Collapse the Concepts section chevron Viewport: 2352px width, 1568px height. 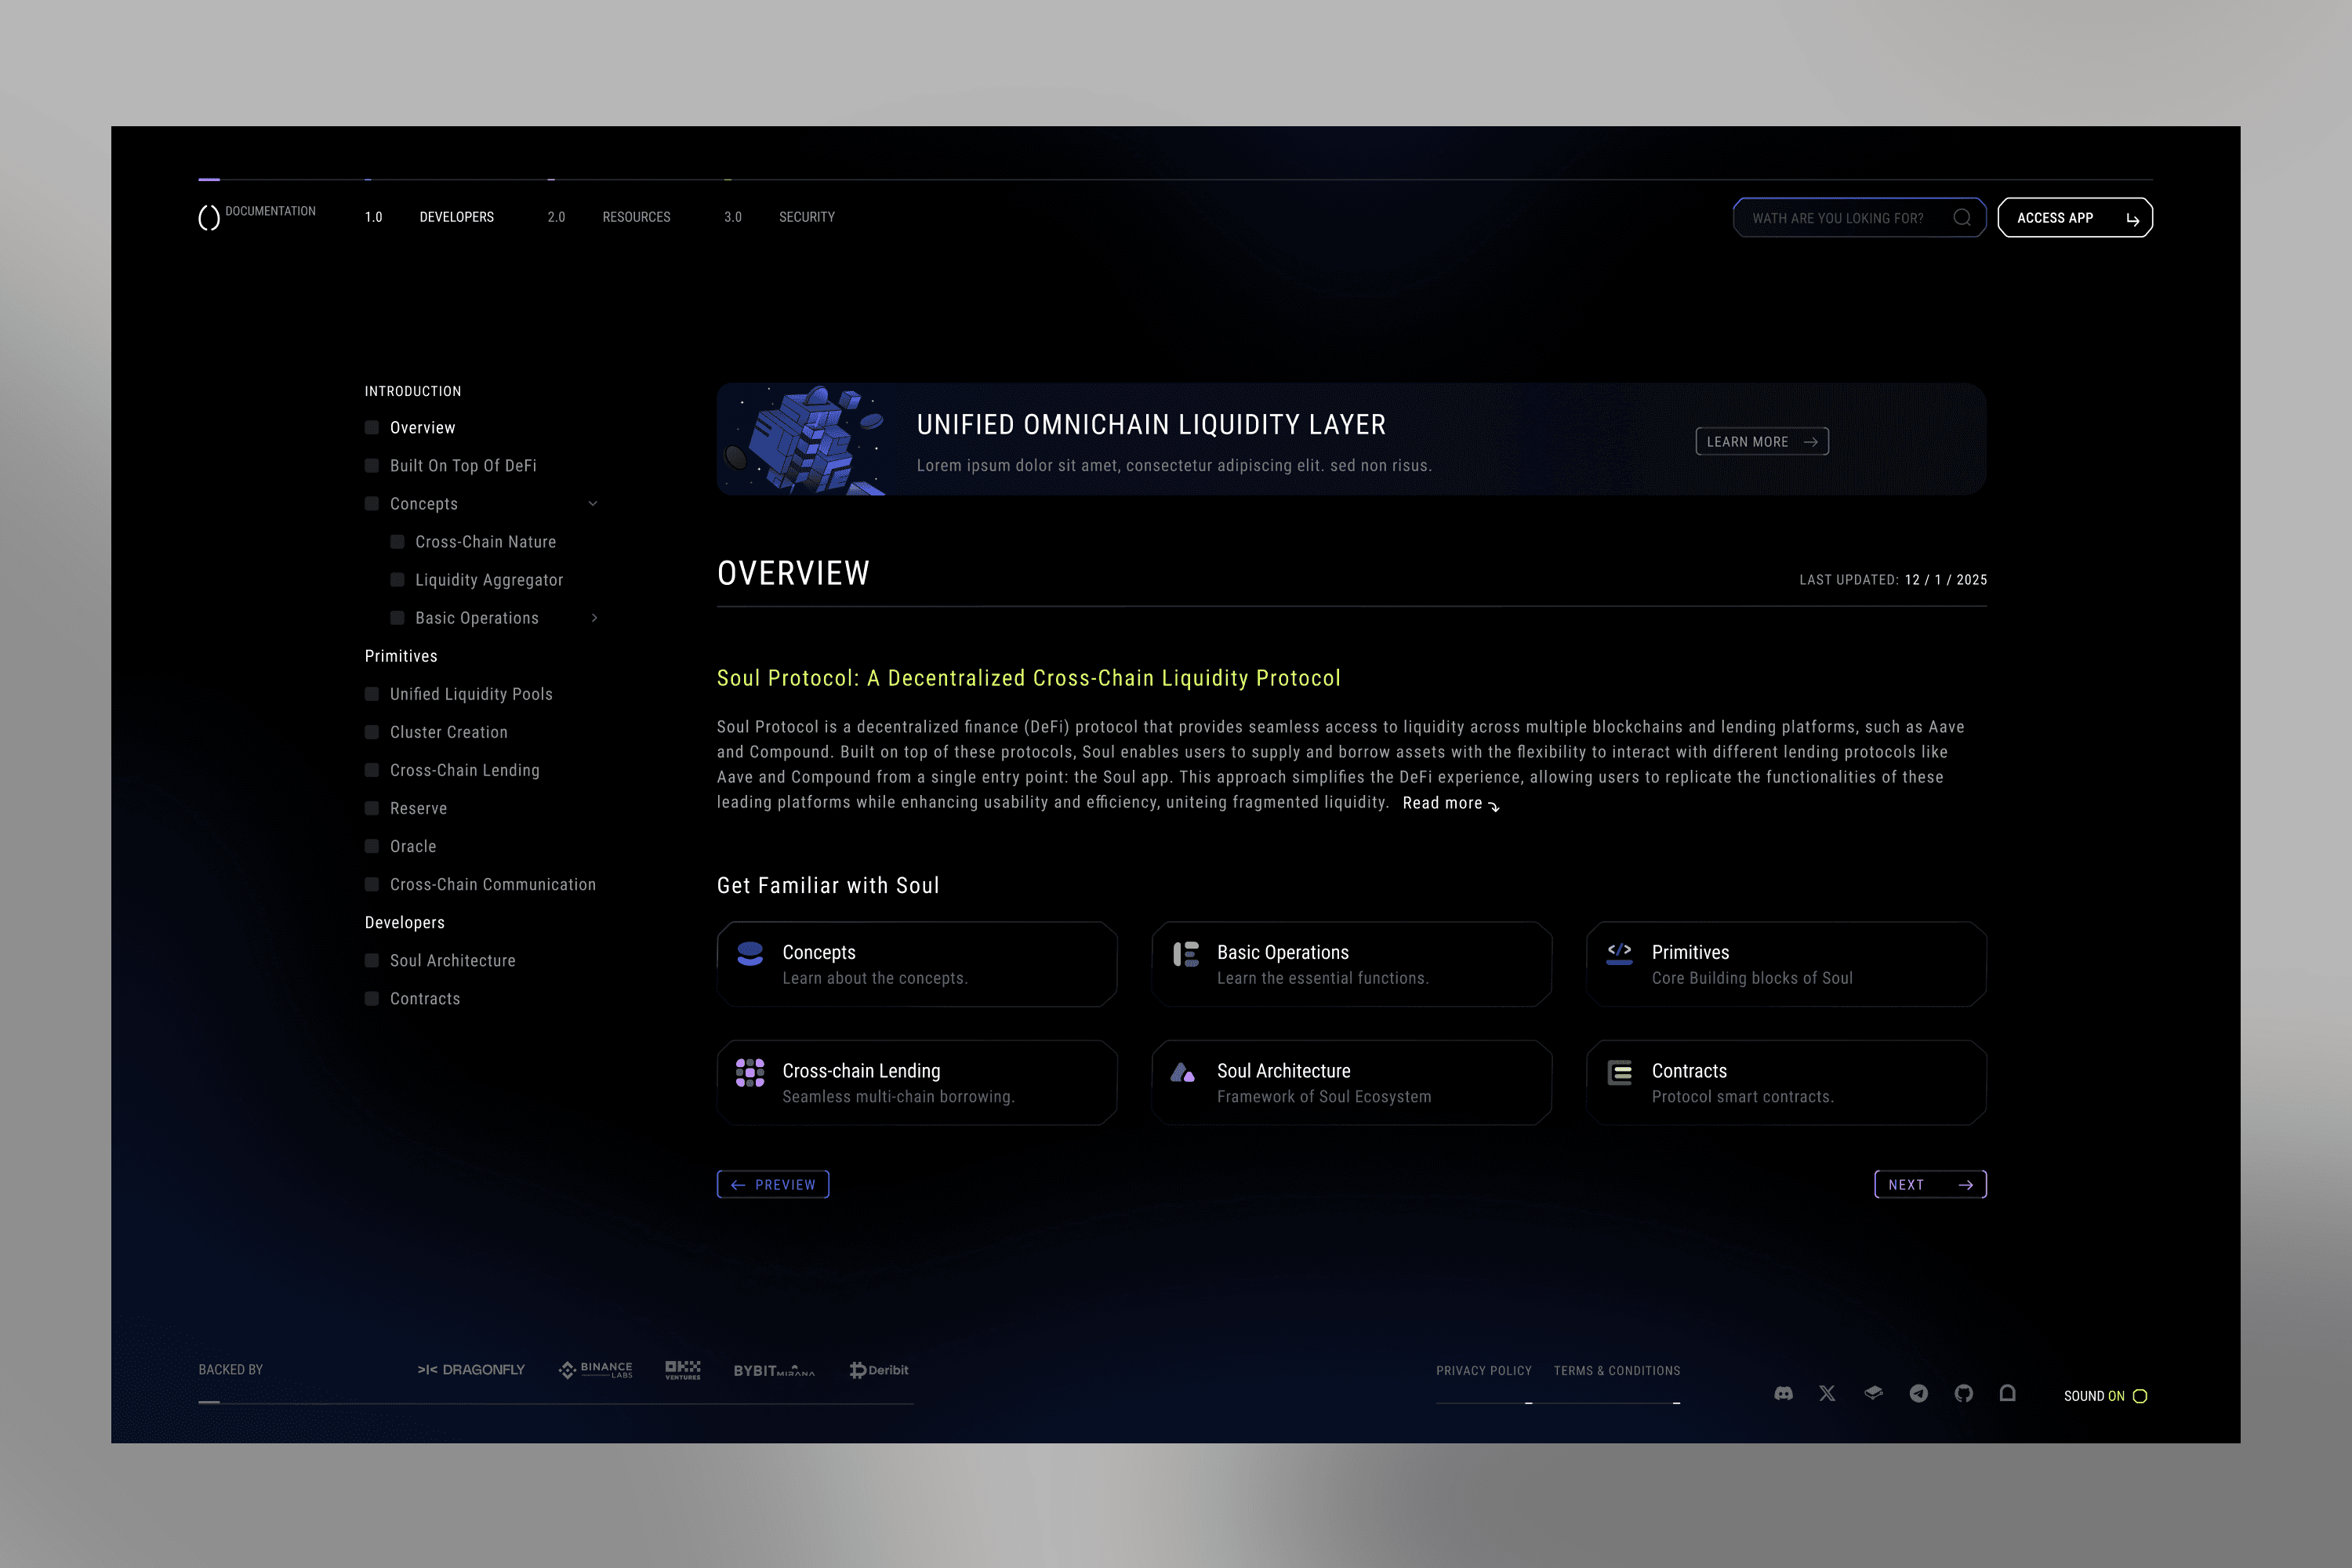tap(593, 504)
